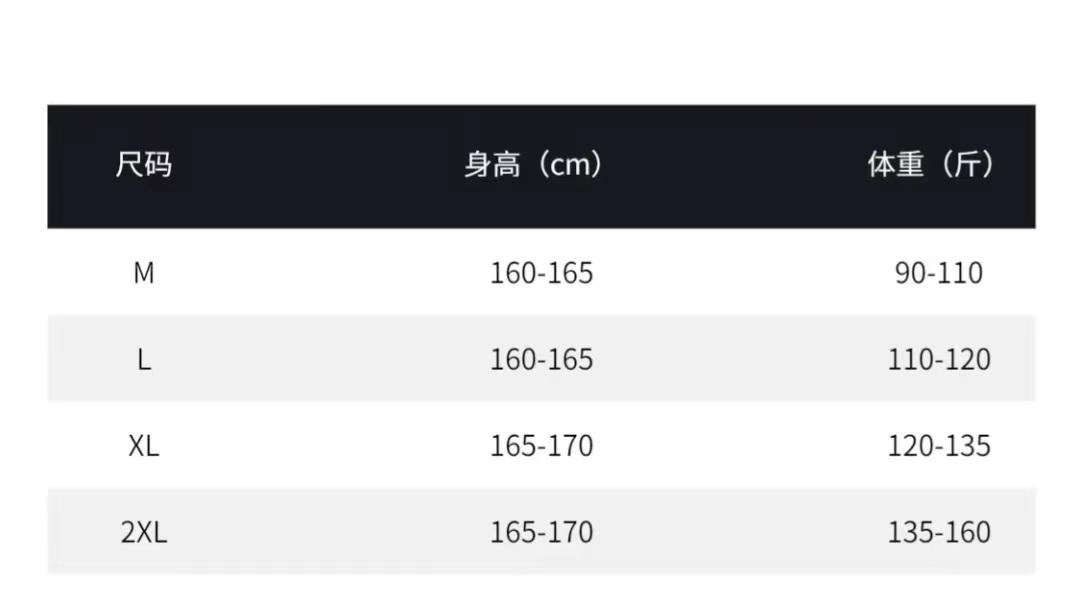Select the M size label
1077x613 pixels.
(144, 273)
